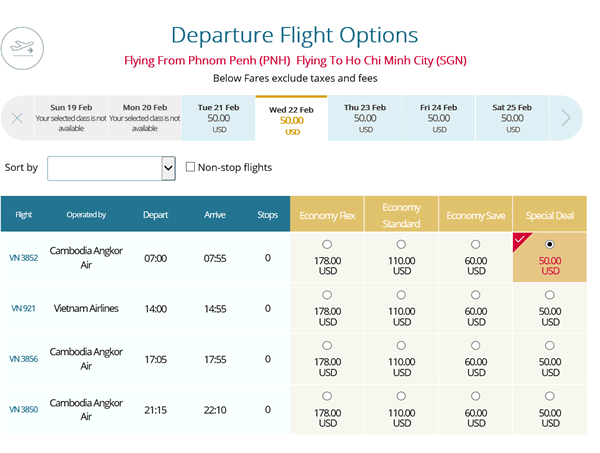Select Special Deal for flight VN 3850
The image size is (600, 453).
pyautogui.click(x=549, y=395)
